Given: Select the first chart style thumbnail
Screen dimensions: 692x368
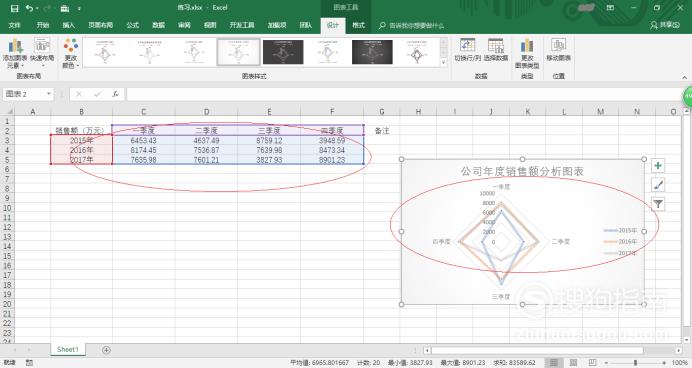Looking at the screenshot, I should pyautogui.click(x=104, y=52).
